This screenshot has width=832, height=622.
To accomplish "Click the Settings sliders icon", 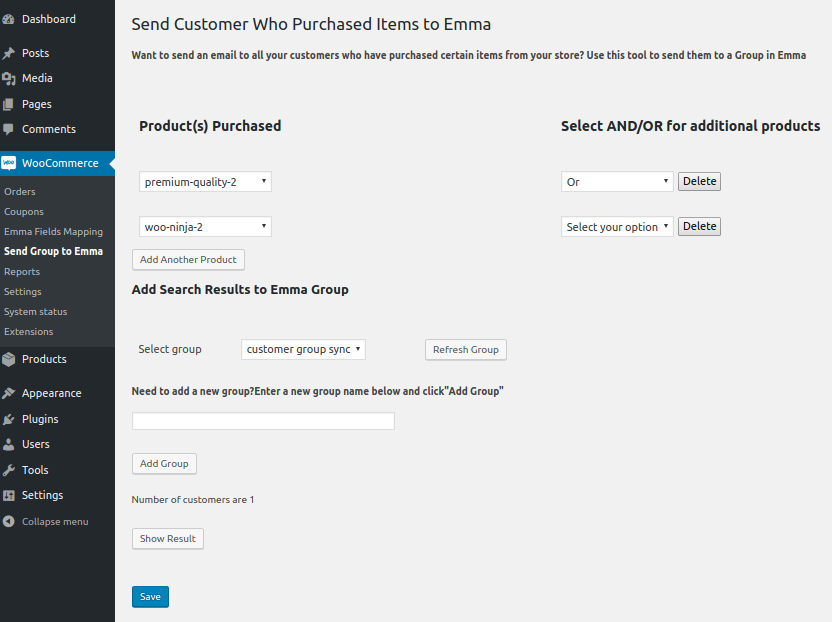I will click(x=8, y=496).
